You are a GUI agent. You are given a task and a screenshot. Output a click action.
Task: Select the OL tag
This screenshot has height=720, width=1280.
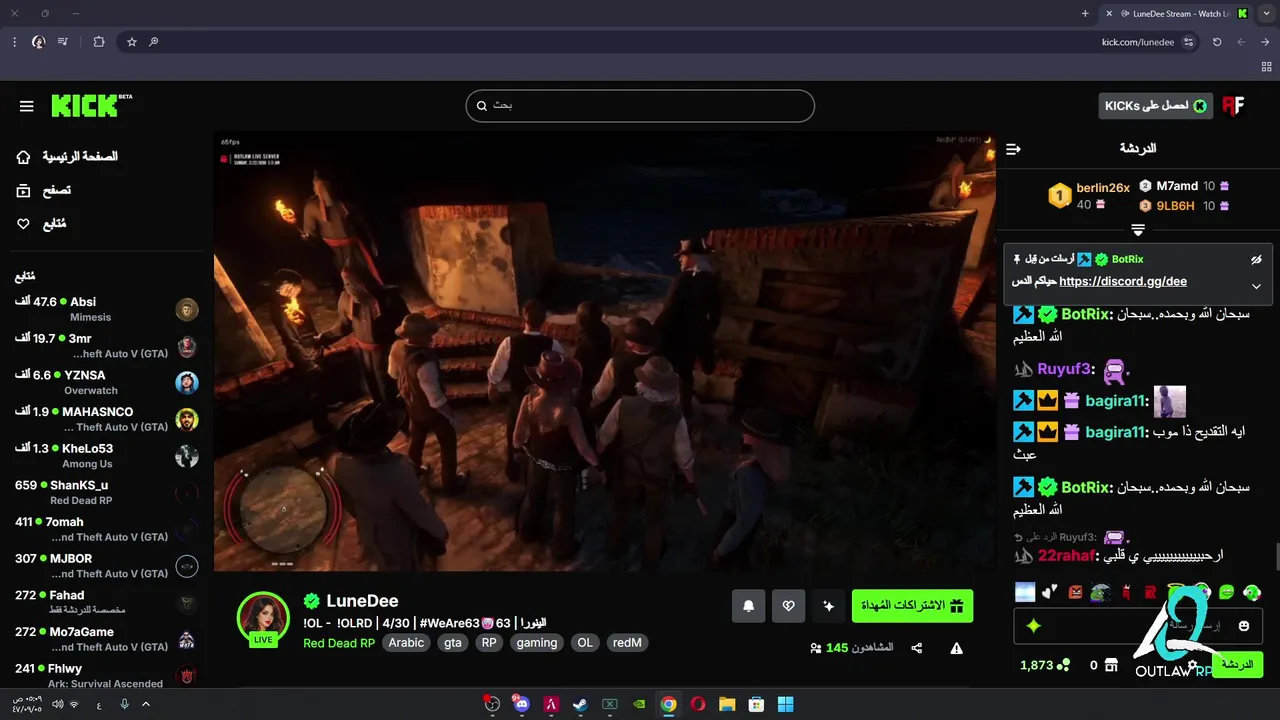(585, 643)
